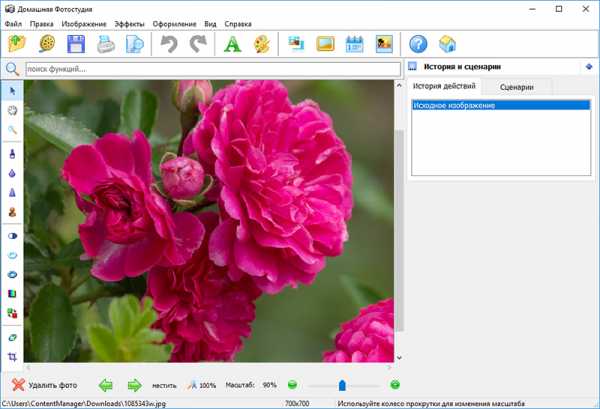
Task: Go to previous photo with green left arrow
Action: tap(105, 385)
